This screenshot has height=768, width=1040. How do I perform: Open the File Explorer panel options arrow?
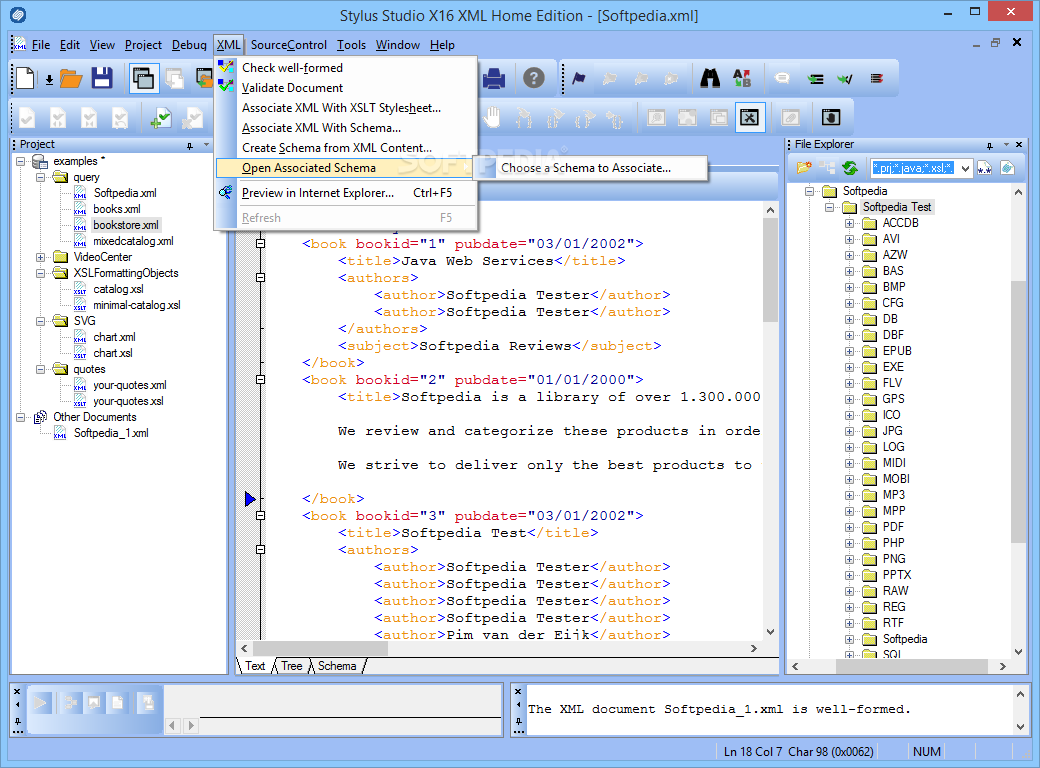point(1006,145)
